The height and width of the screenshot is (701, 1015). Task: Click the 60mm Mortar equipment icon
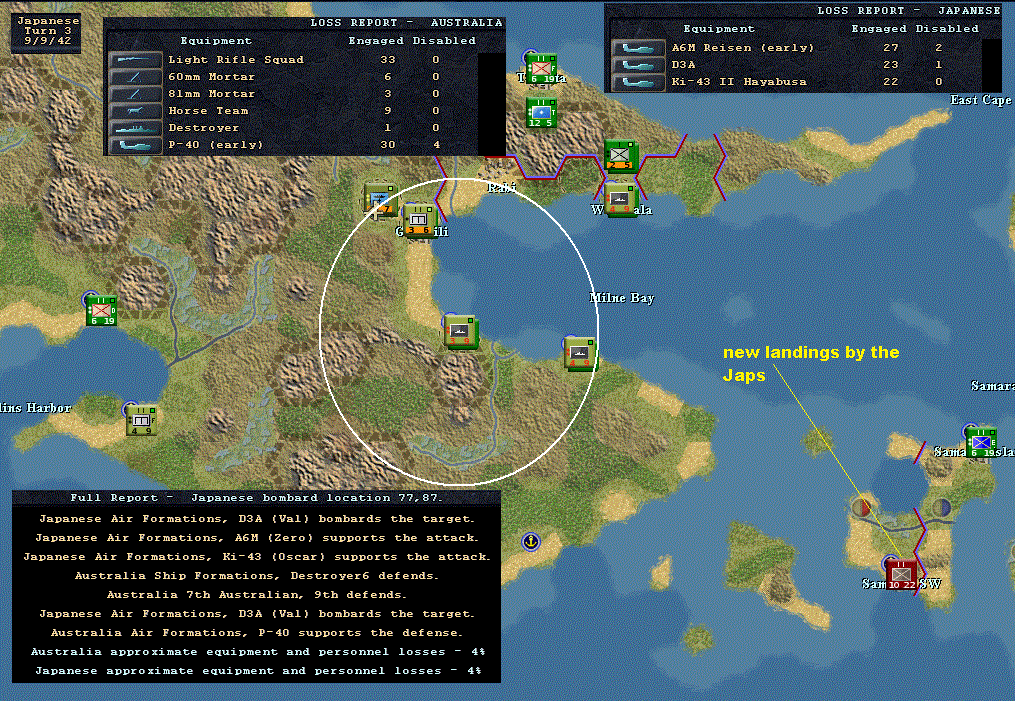(135, 77)
